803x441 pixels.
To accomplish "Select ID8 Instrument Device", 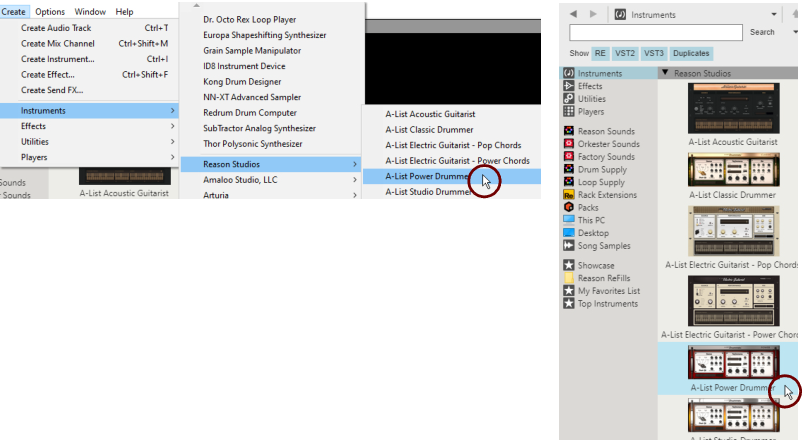I will click(244, 66).
